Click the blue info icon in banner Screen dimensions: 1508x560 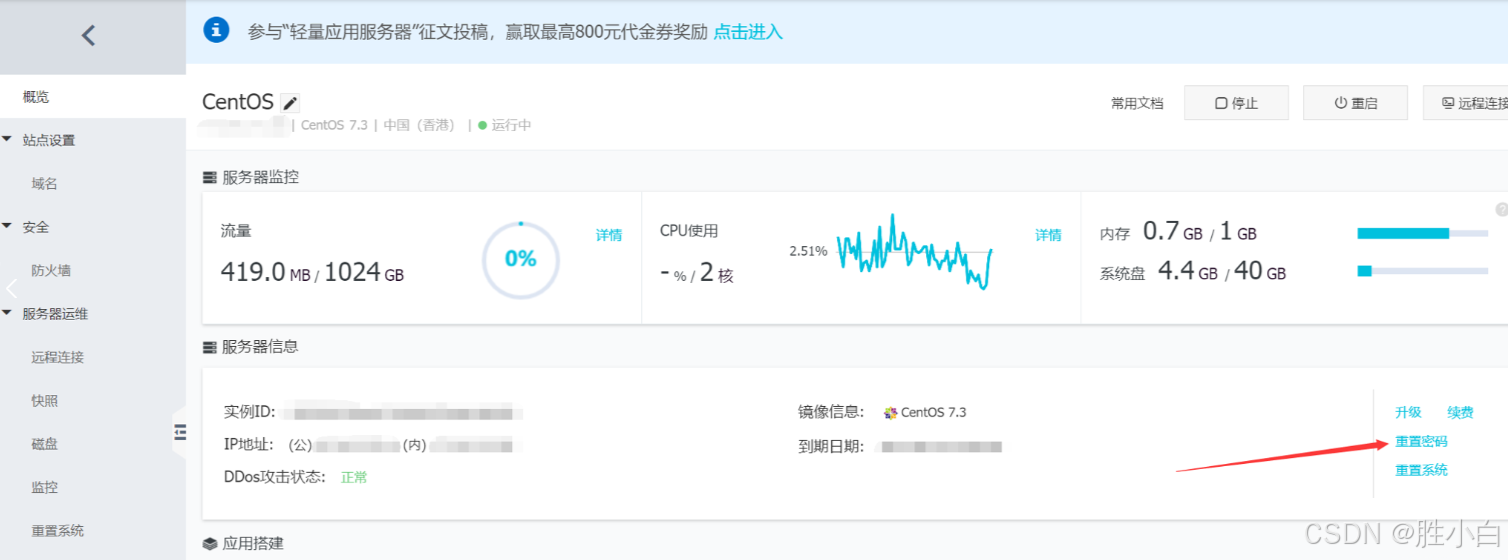click(216, 30)
